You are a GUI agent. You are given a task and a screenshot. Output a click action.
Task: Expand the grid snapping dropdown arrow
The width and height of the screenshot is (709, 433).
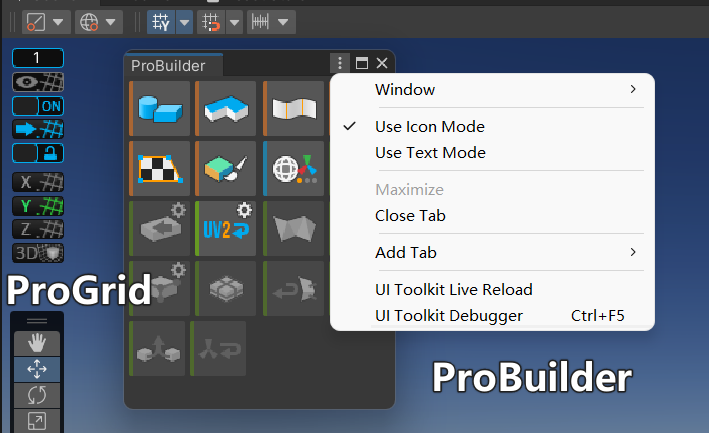click(234, 22)
